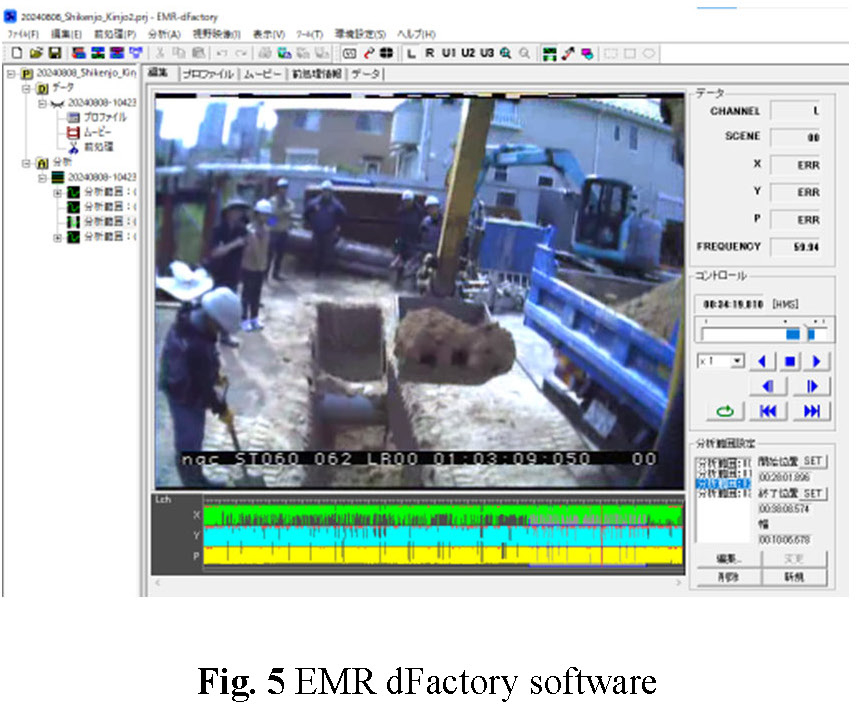Image resolution: width=856 pixels, height=704 pixels.
Task: Click the zoom-in magnifier toolbar icon
Action: point(506,53)
